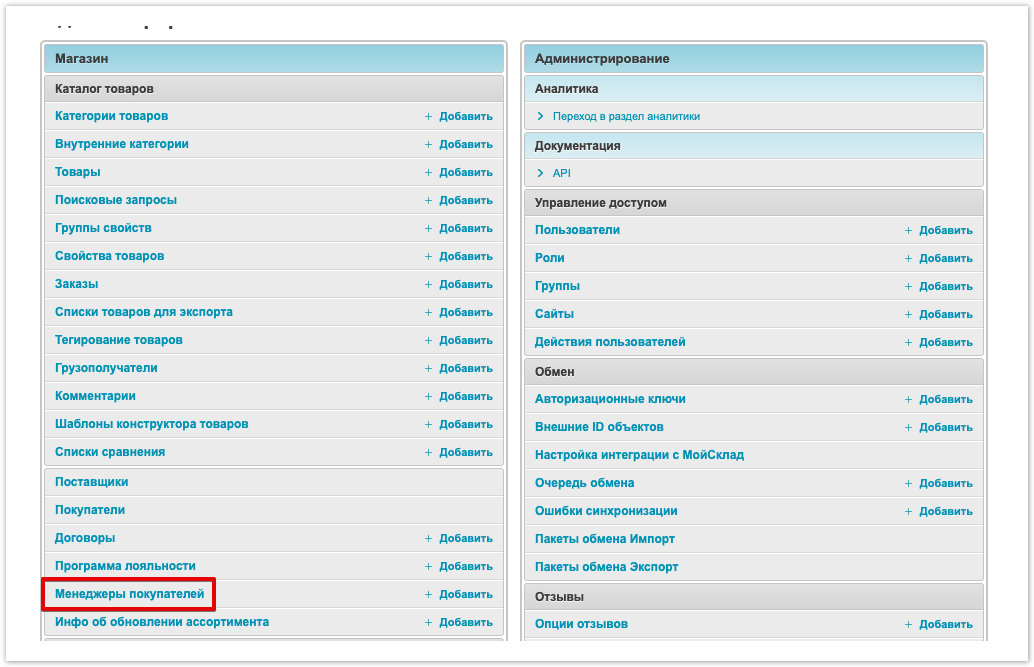Click the plus icon beside Категории товаров
This screenshot has height=667, width=1034.
coord(428,116)
